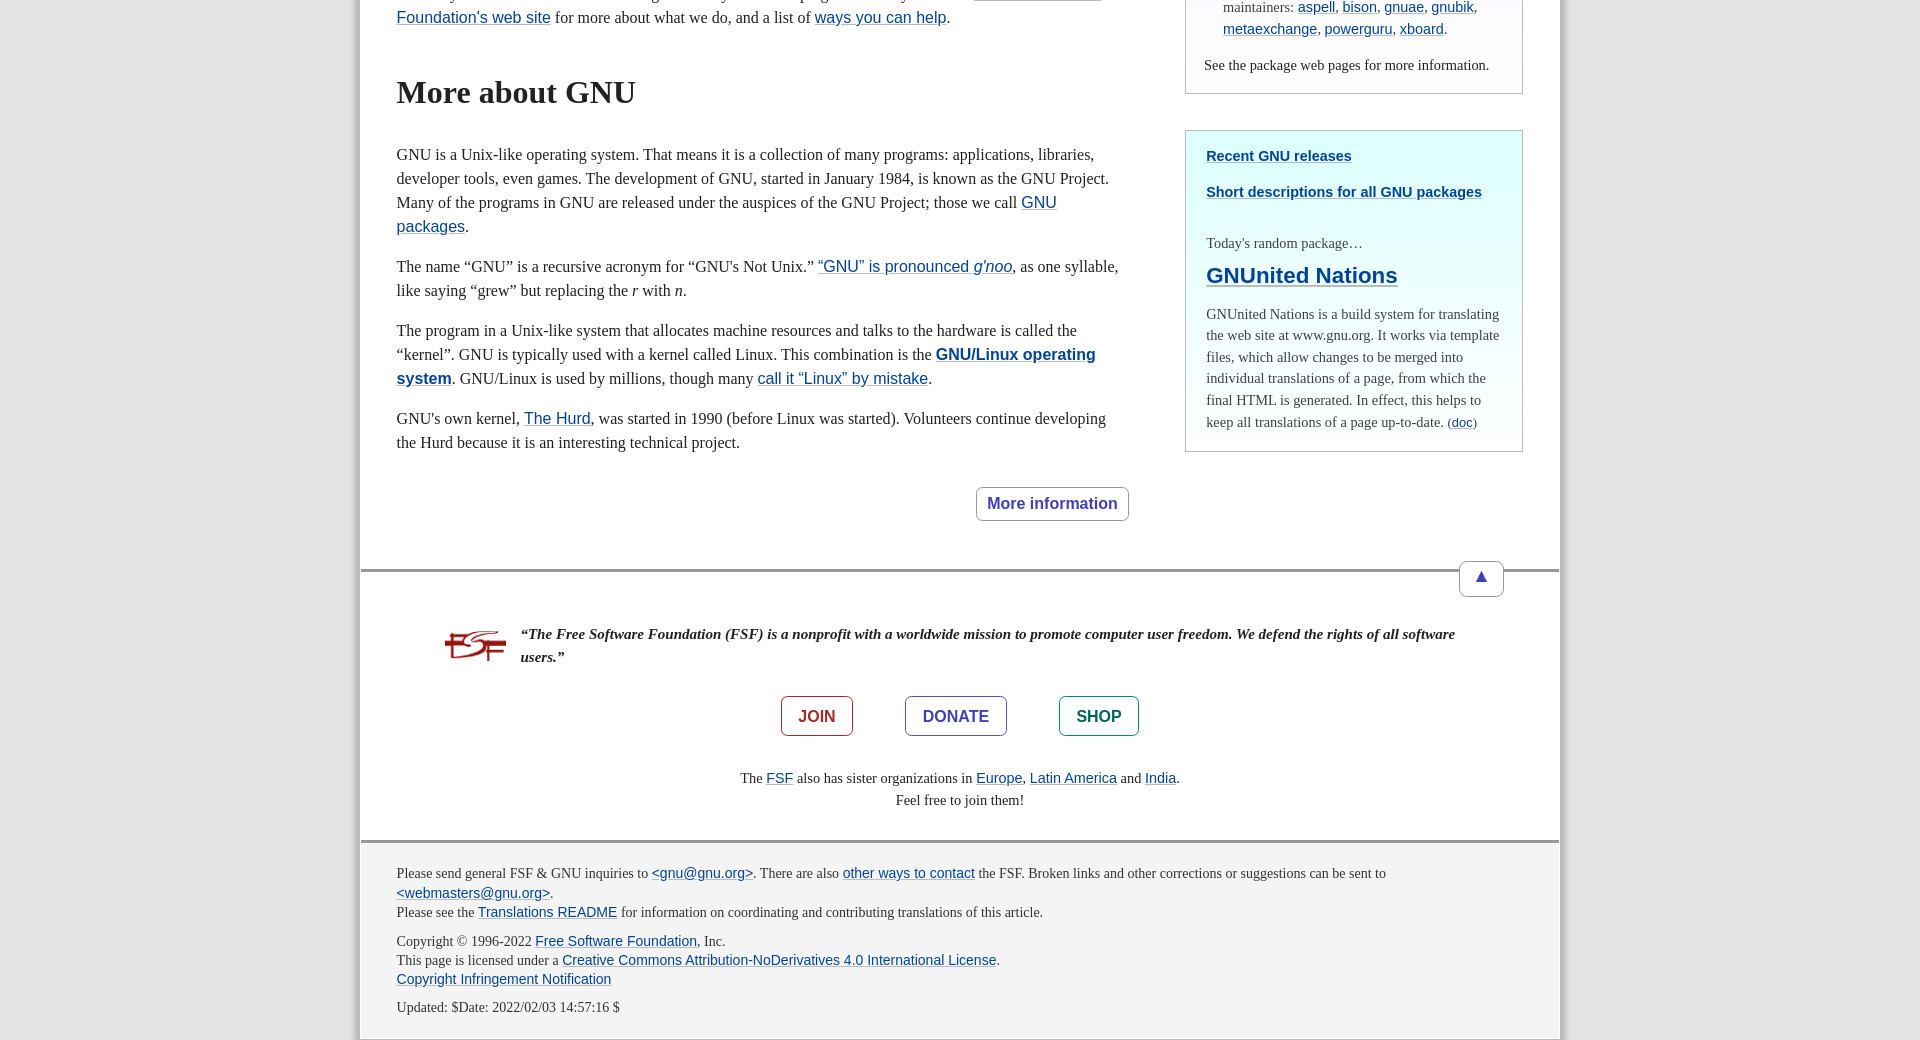The width and height of the screenshot is (1920, 1040).
Task: Click the FSF logo icon
Action: (475, 646)
